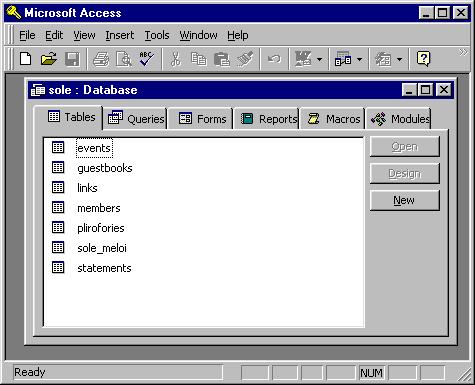Screen dimensions: 475x385
Task: Open a database with the folder icon
Action: point(49,59)
